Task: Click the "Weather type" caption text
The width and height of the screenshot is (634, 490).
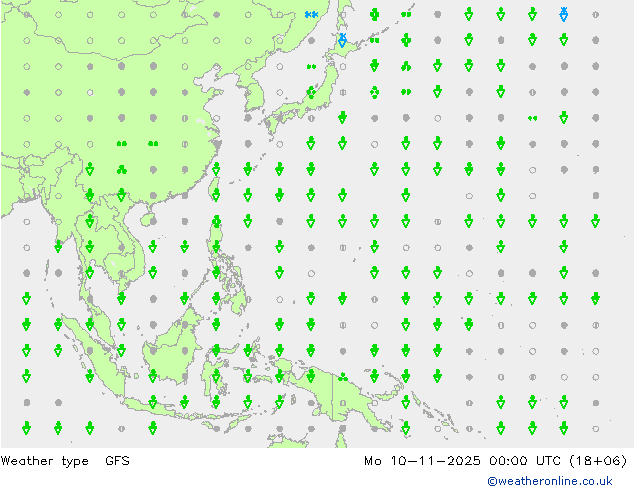Action: click(x=45, y=461)
